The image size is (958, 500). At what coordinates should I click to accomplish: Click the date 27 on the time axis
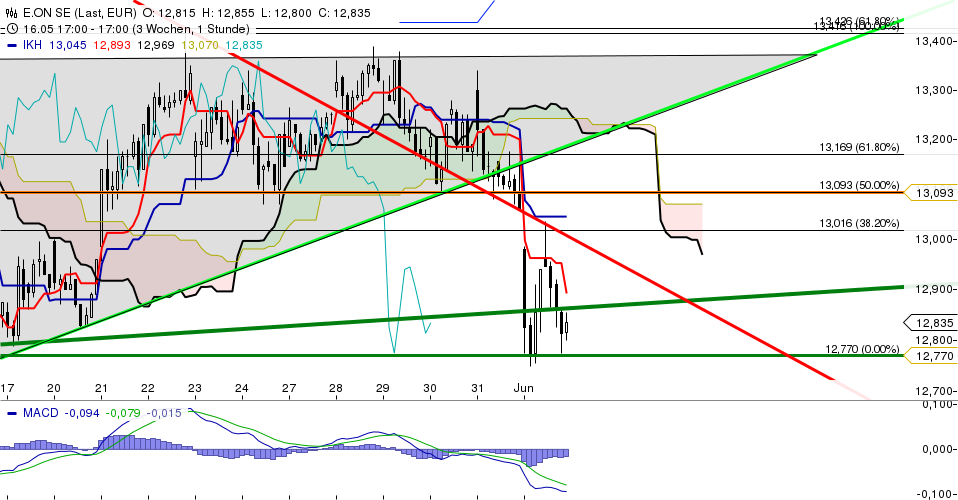coord(289,388)
